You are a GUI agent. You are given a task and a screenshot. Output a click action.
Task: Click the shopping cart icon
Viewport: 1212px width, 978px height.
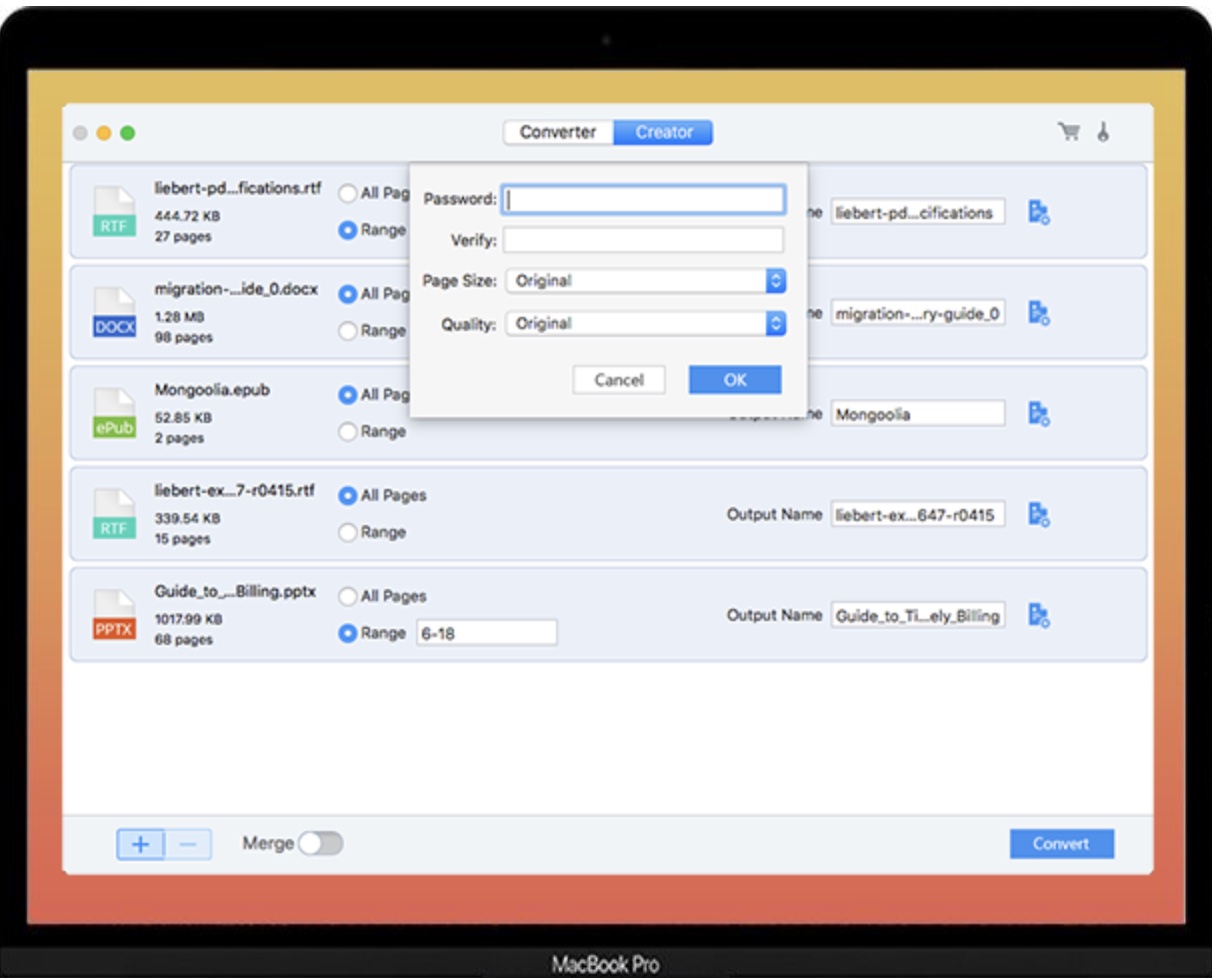pos(1069,132)
